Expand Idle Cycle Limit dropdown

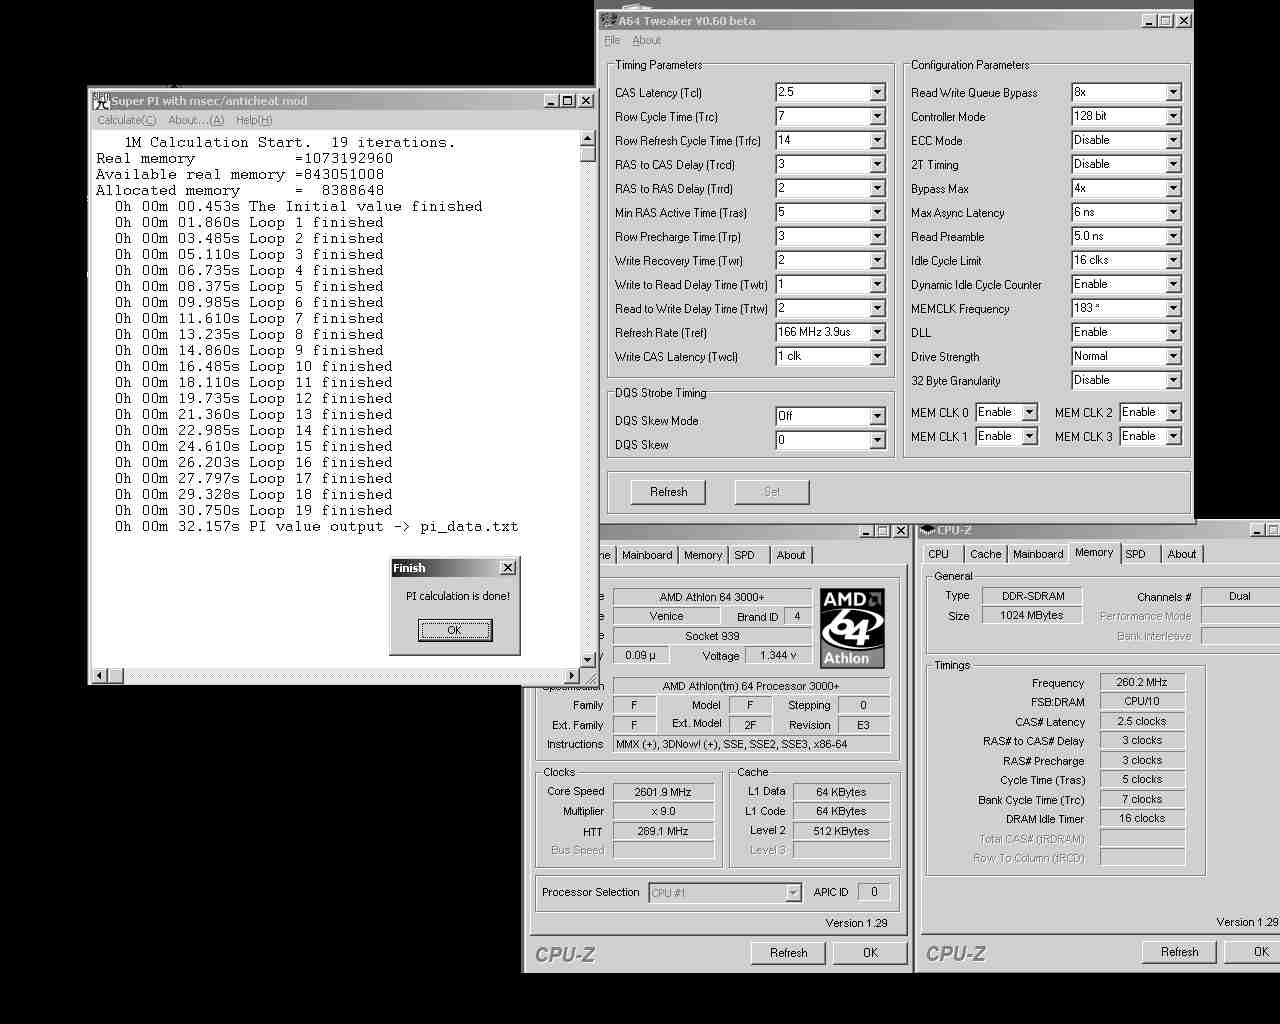point(1173,260)
